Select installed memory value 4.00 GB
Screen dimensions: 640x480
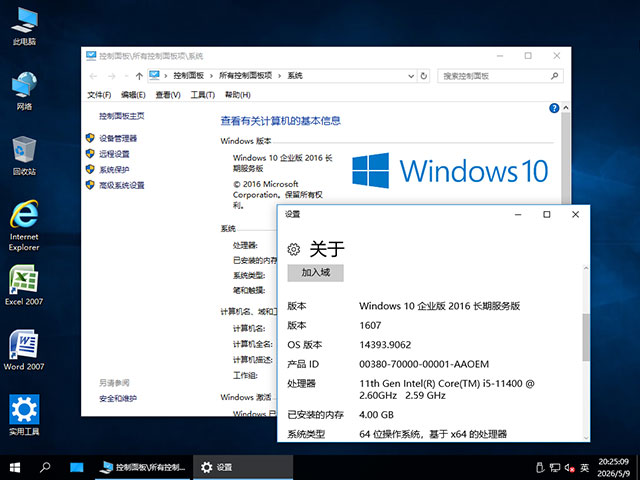click(376, 415)
